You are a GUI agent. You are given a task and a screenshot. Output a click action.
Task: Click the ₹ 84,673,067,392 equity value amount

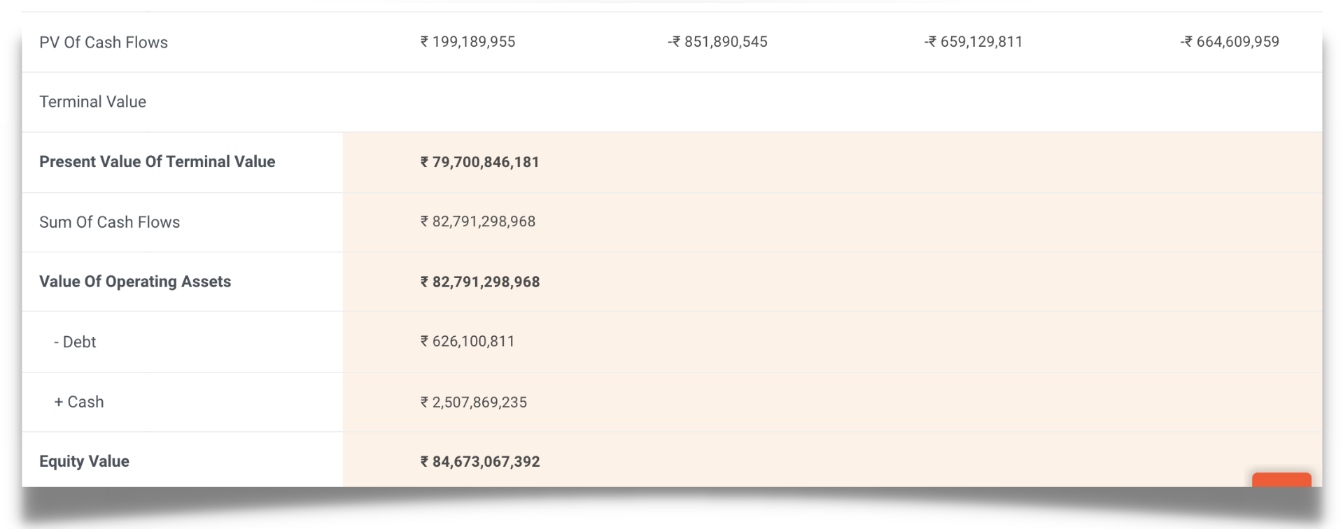pos(480,462)
